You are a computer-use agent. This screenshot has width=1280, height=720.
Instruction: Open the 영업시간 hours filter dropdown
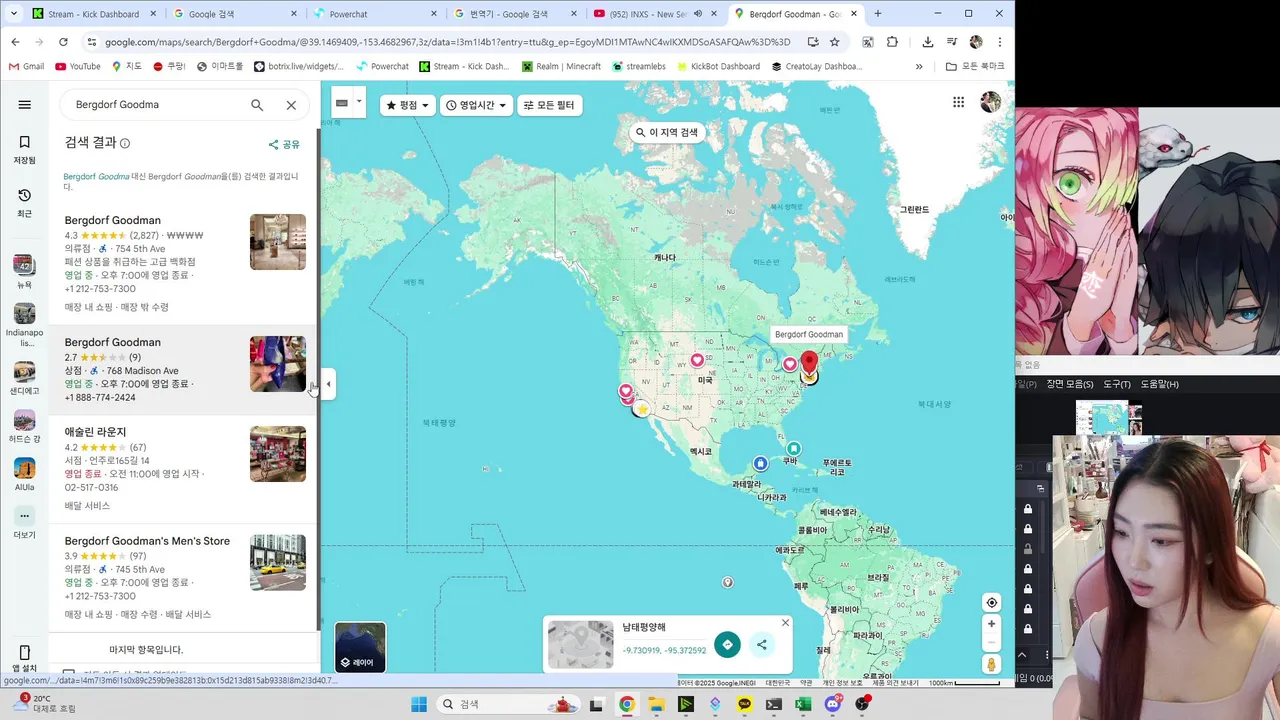(476, 105)
